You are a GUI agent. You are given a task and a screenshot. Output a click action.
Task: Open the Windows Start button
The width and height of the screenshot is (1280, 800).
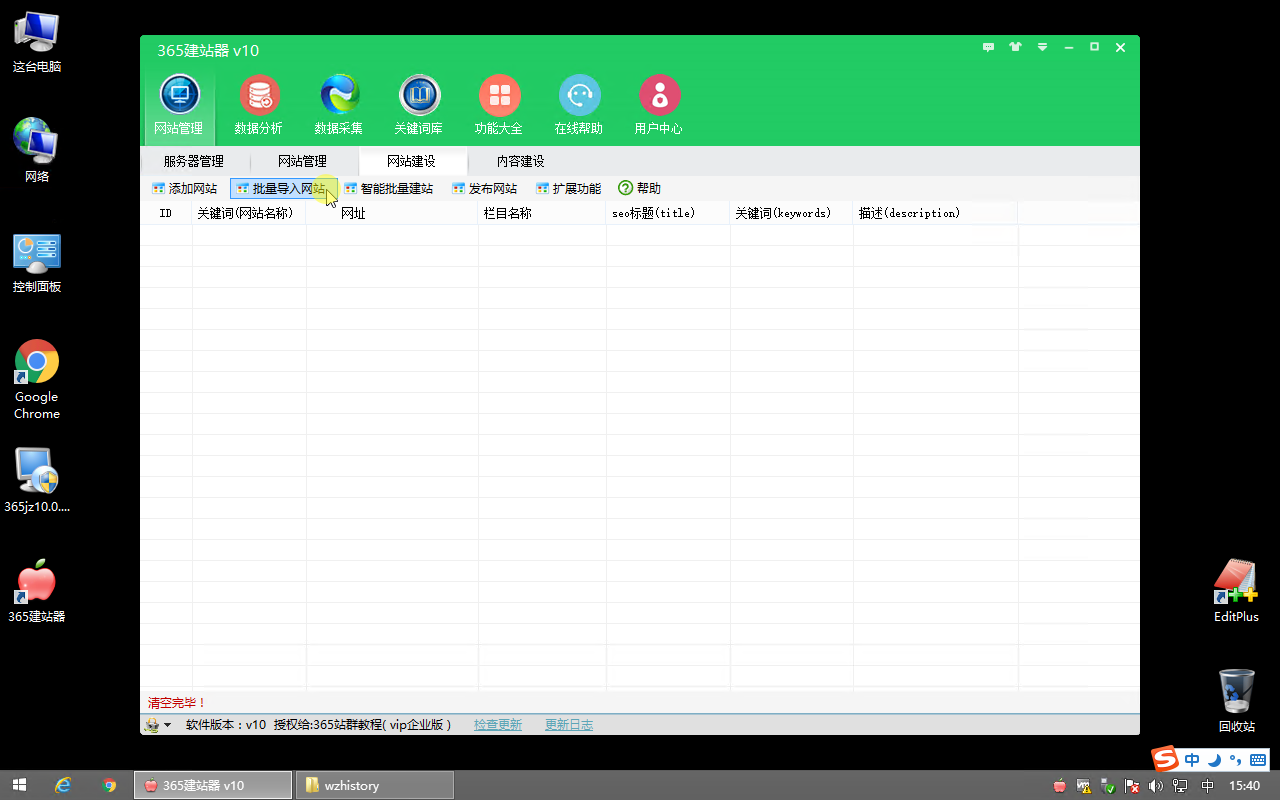tap(19, 785)
